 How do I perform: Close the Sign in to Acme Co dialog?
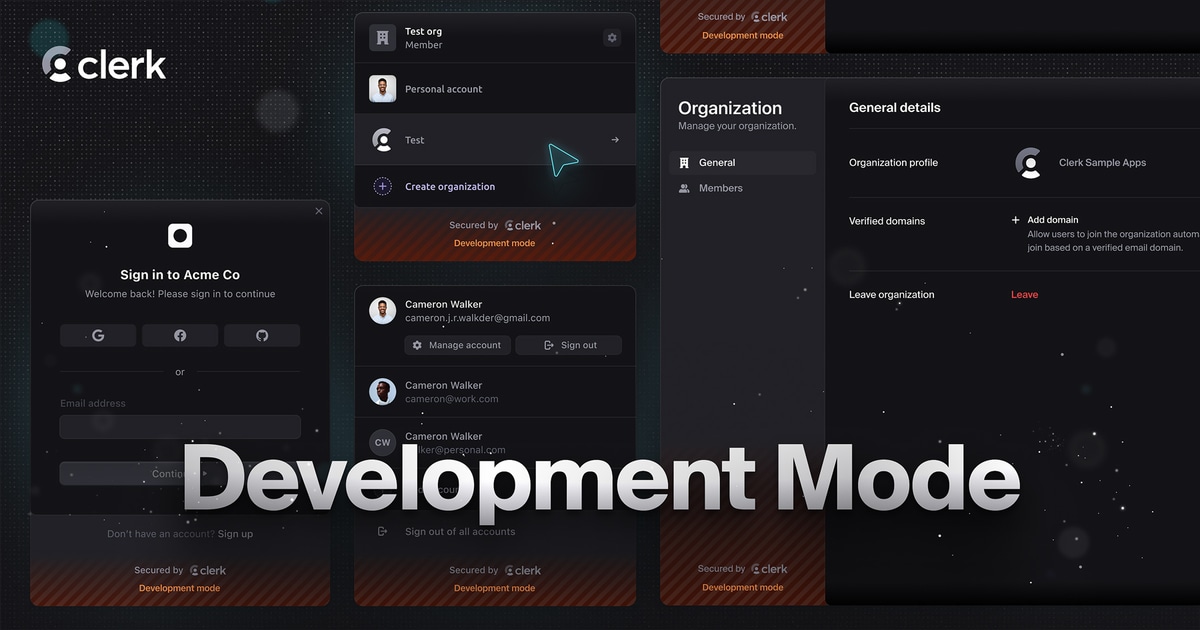click(319, 211)
